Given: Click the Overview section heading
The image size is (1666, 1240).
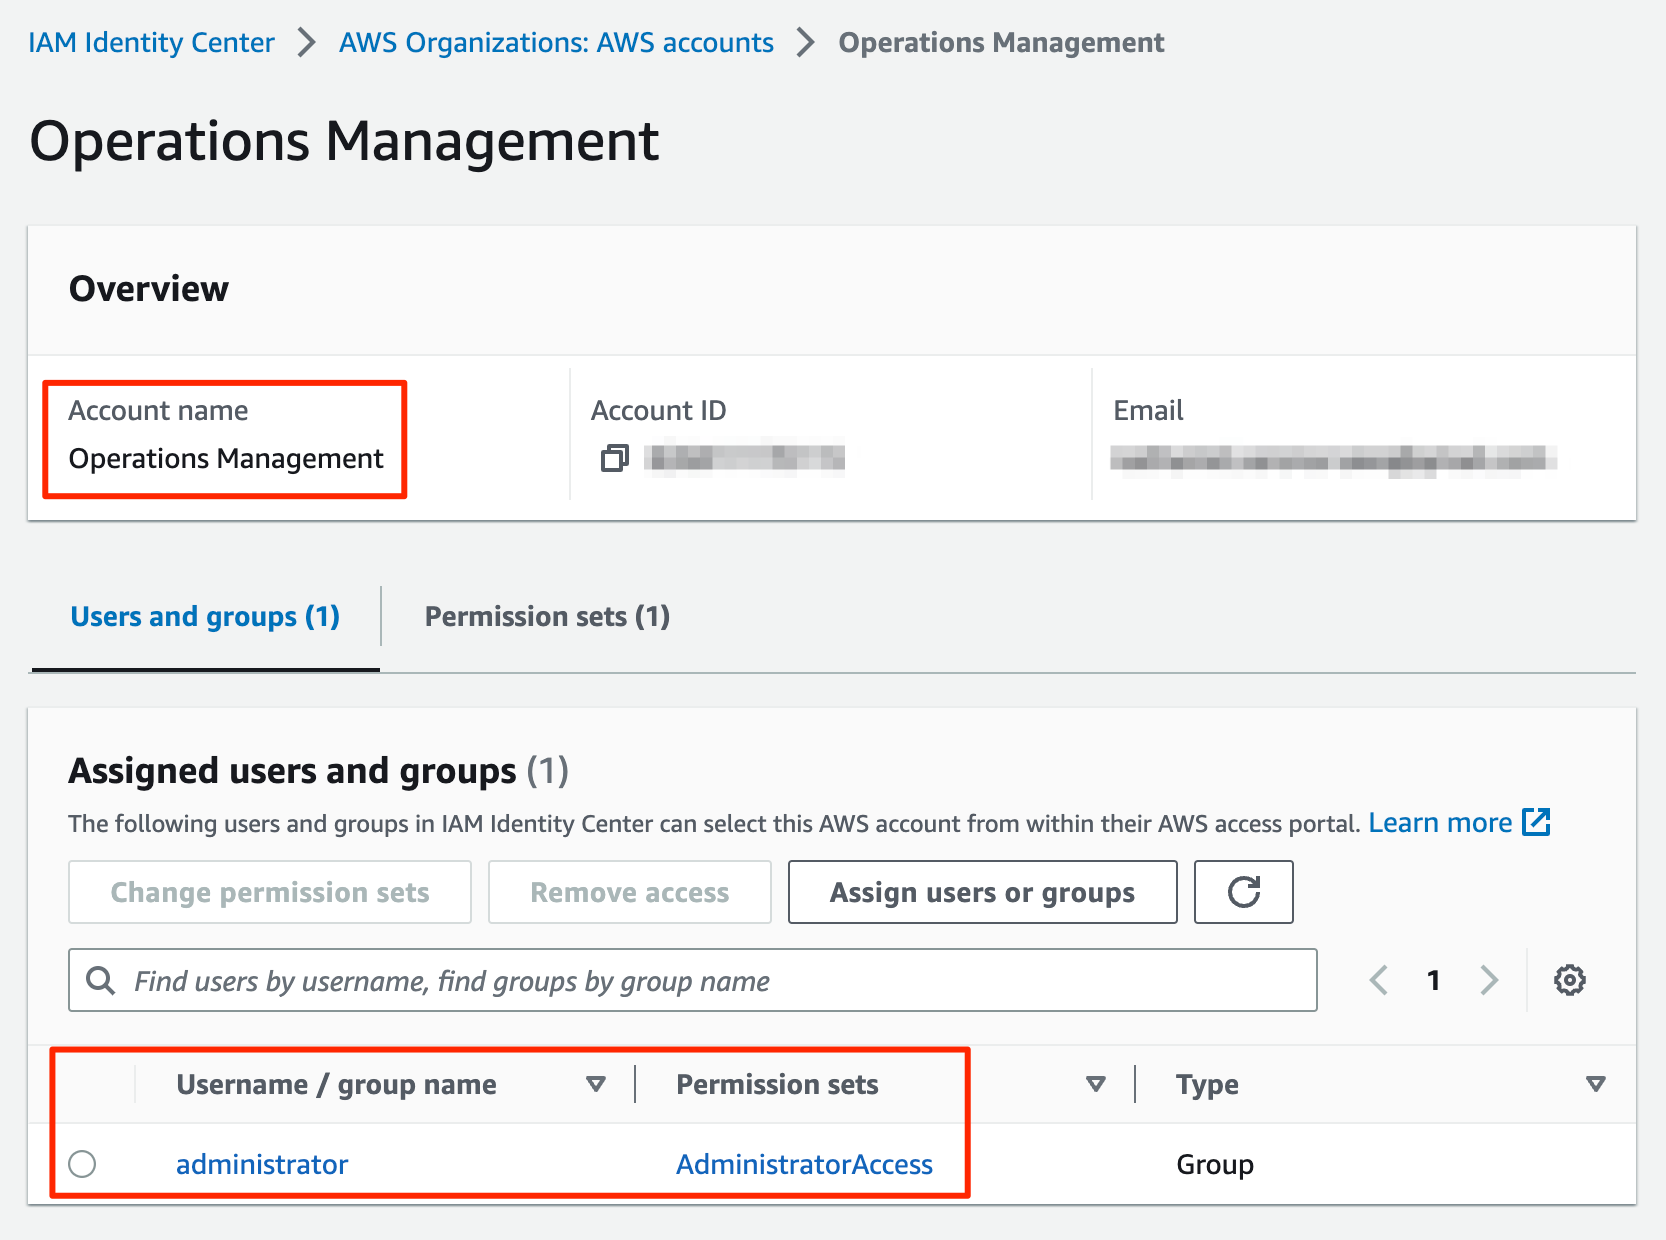Looking at the screenshot, I should click(149, 288).
